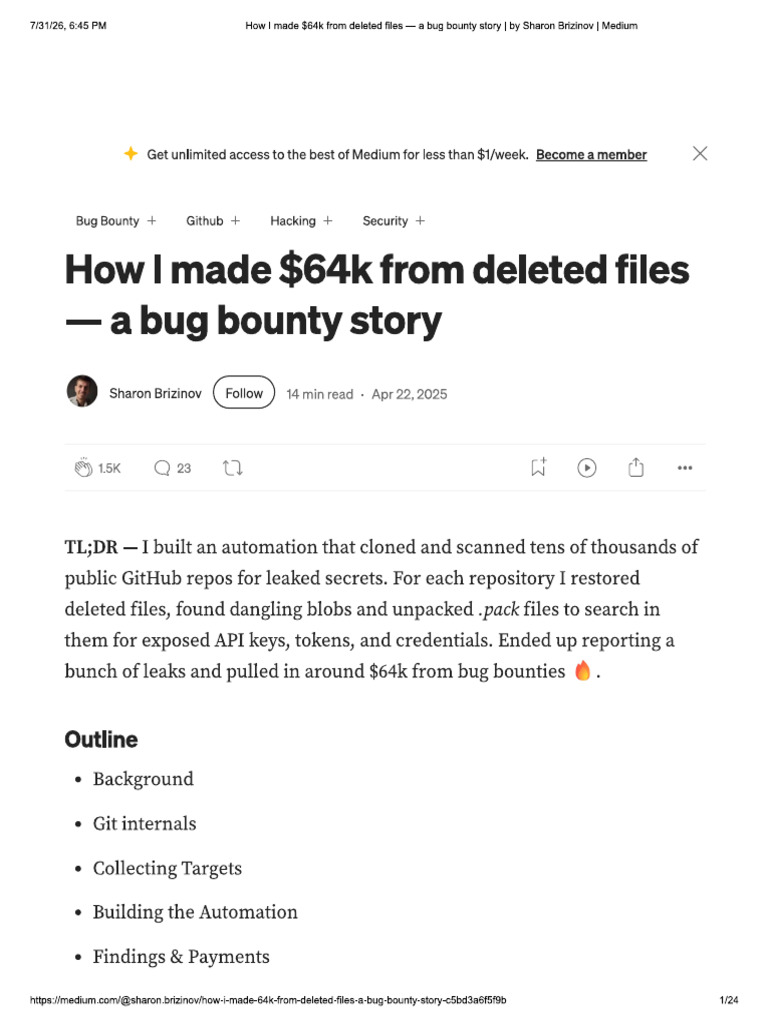
Task: Follow the Security topic plus sign
Action: pos(420,221)
